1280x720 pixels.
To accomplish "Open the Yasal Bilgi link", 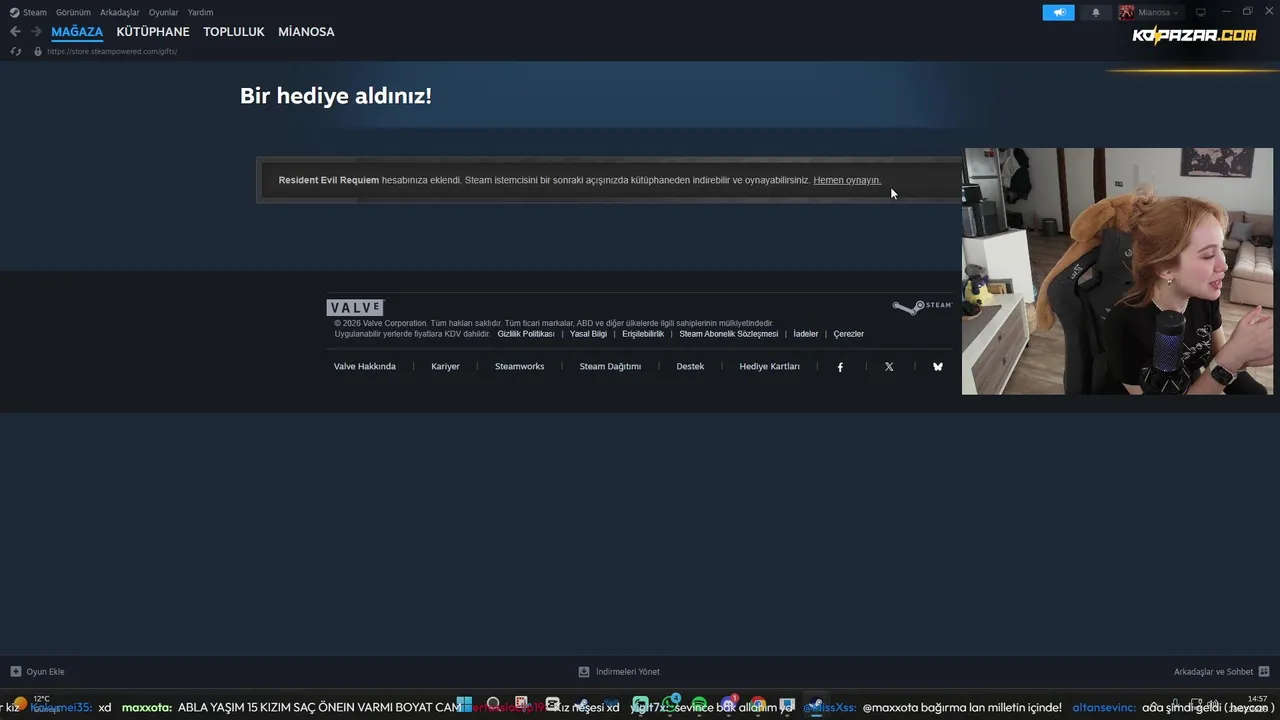I will coord(588,334).
